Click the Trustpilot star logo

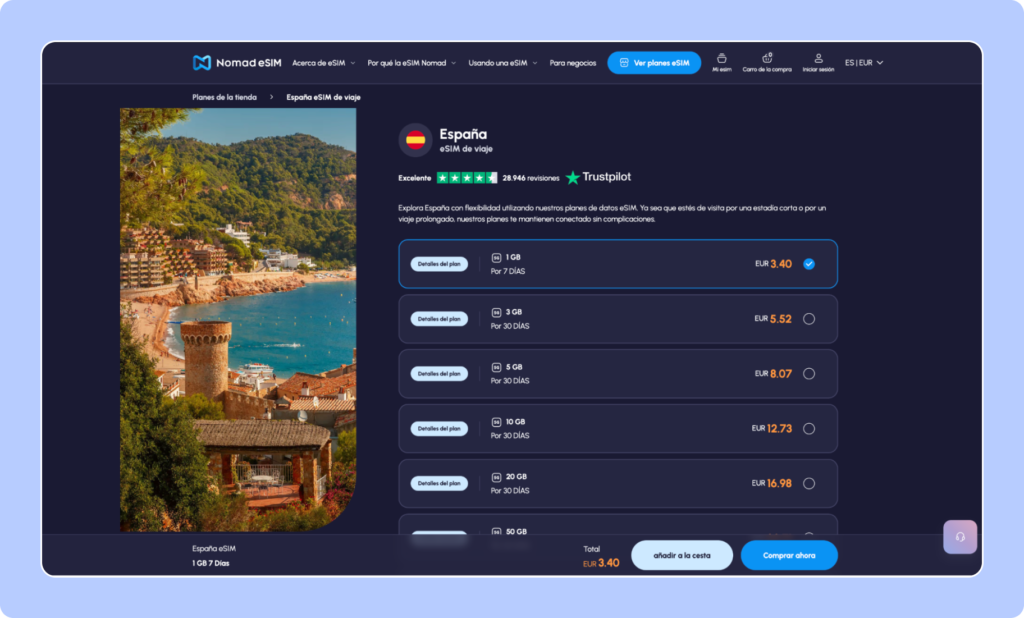point(573,177)
